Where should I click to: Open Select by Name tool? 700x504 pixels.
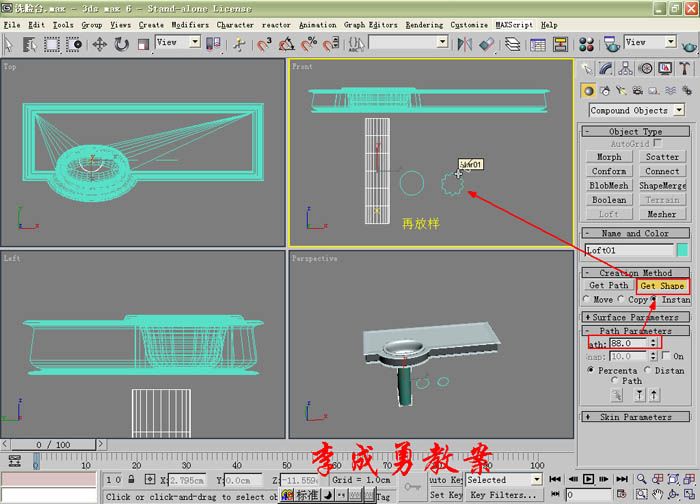tap(29, 44)
